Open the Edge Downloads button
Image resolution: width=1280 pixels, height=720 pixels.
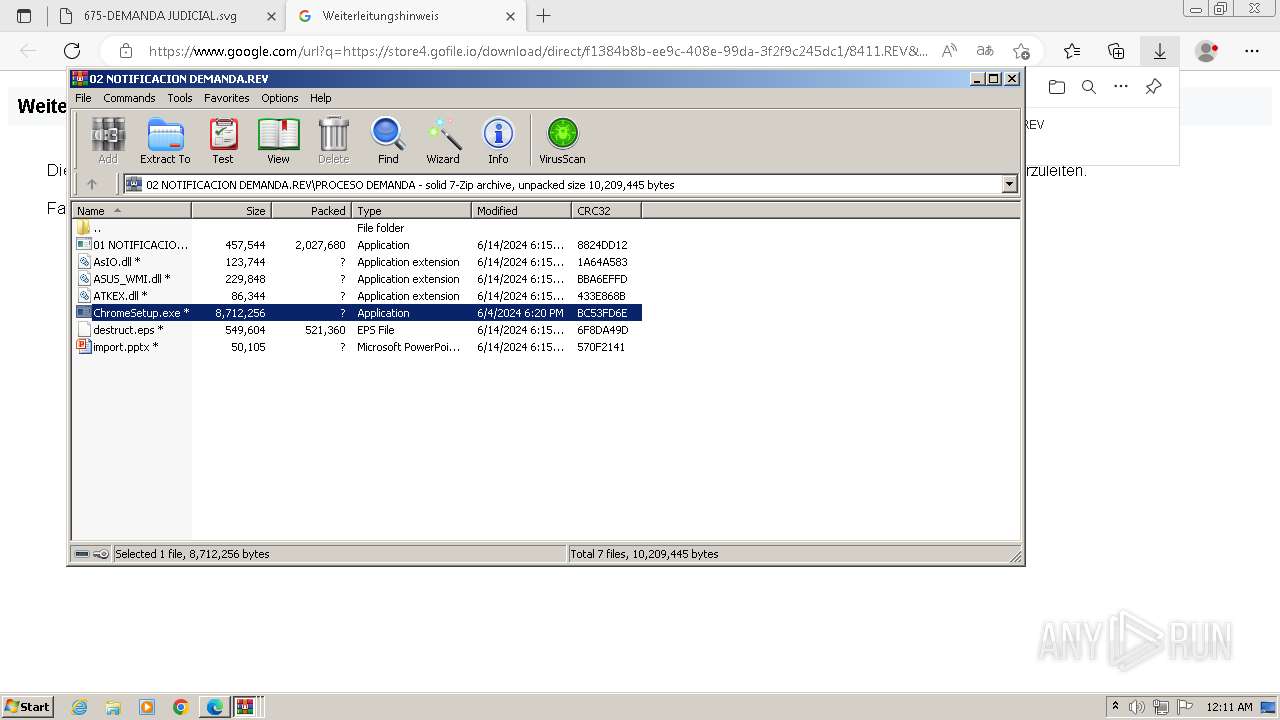(x=1159, y=51)
